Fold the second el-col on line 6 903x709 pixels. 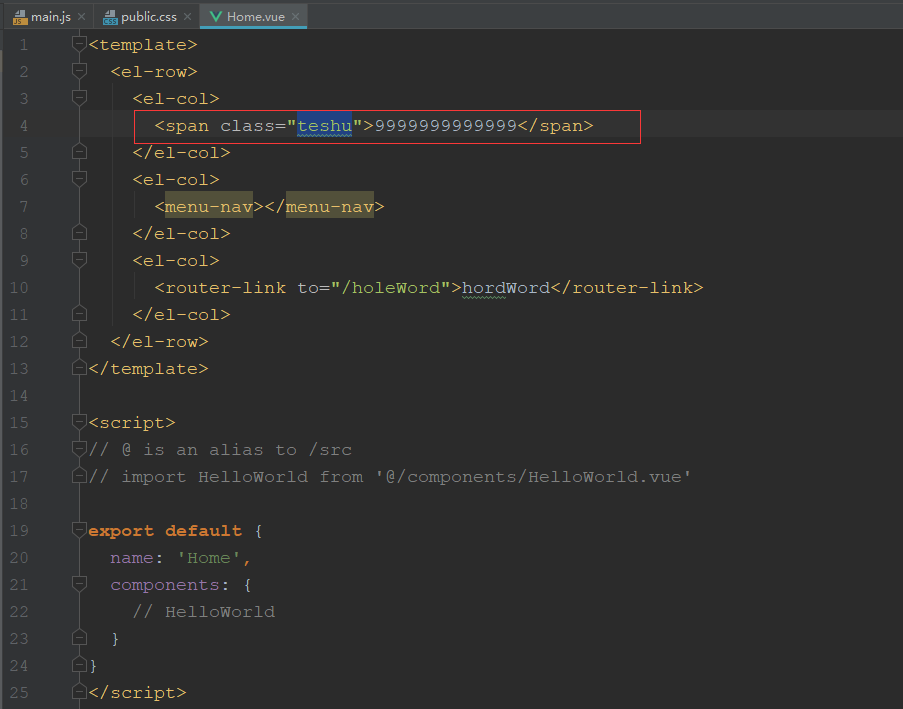[x=80, y=180]
